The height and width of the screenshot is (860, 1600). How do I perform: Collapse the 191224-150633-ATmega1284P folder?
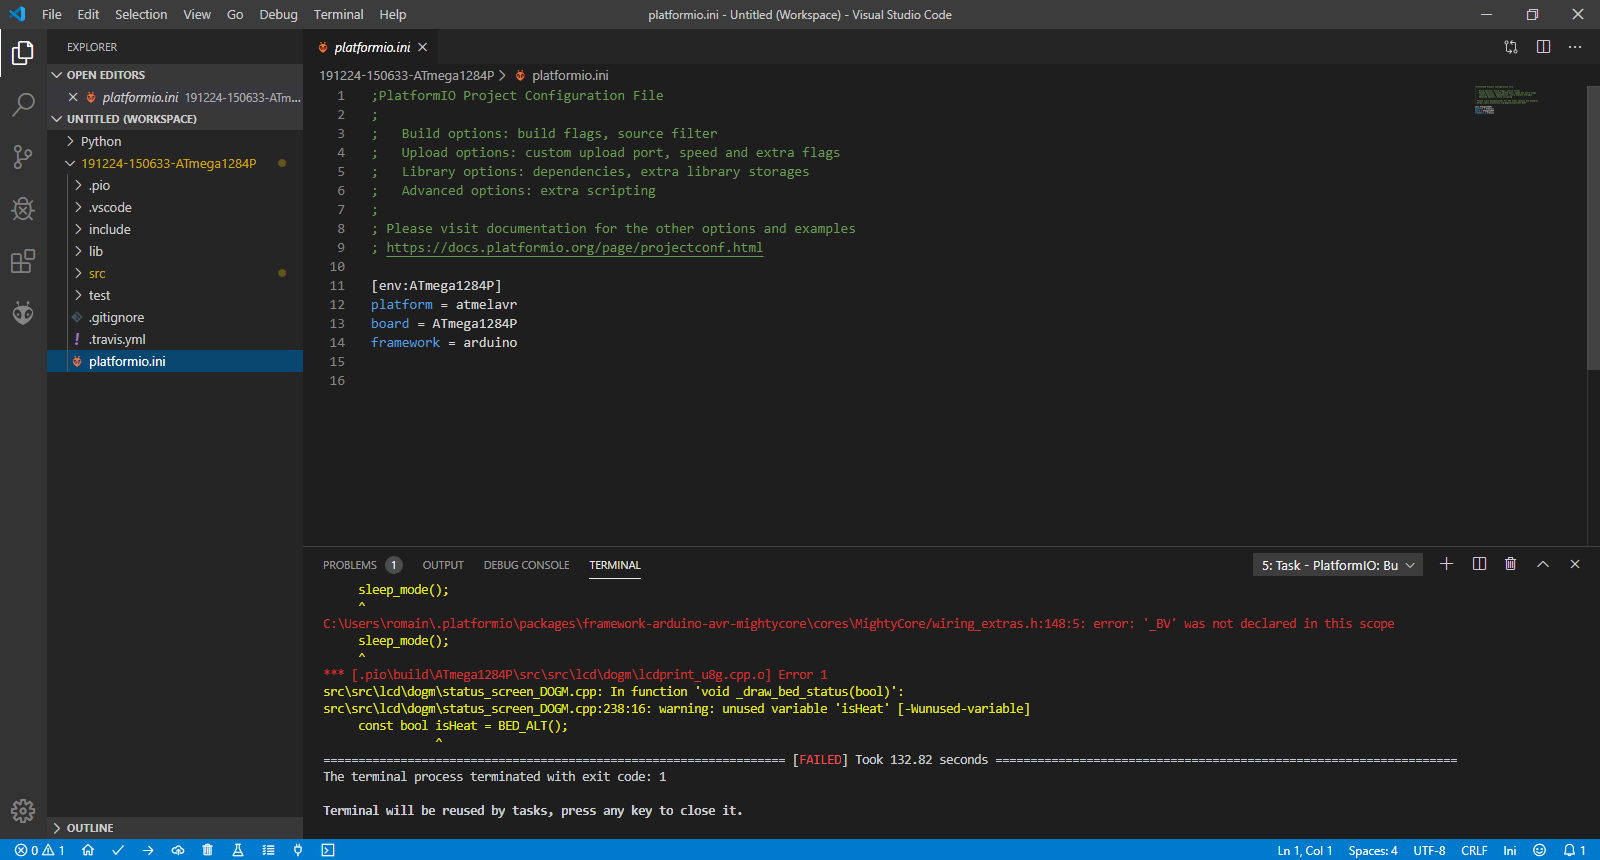click(175, 163)
